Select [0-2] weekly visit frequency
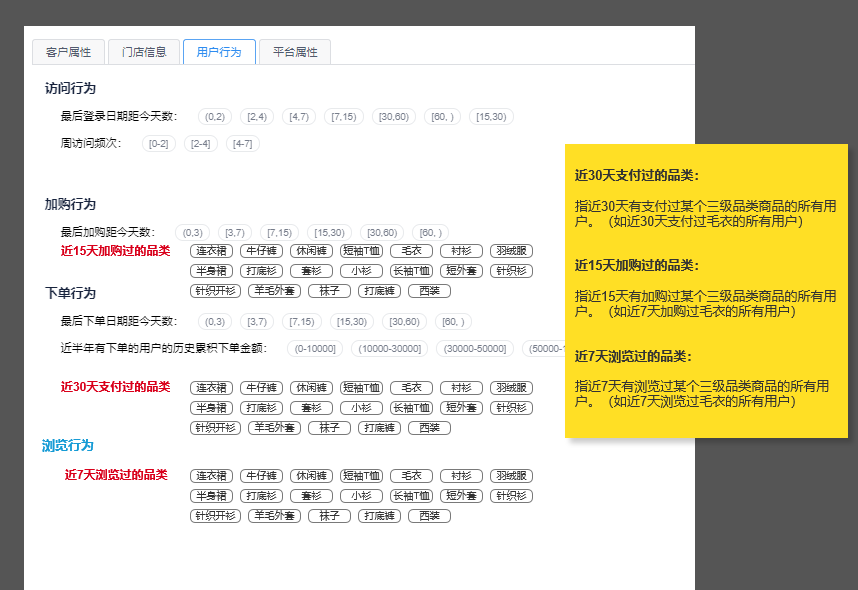Viewport: 858px width, 590px height. point(159,144)
